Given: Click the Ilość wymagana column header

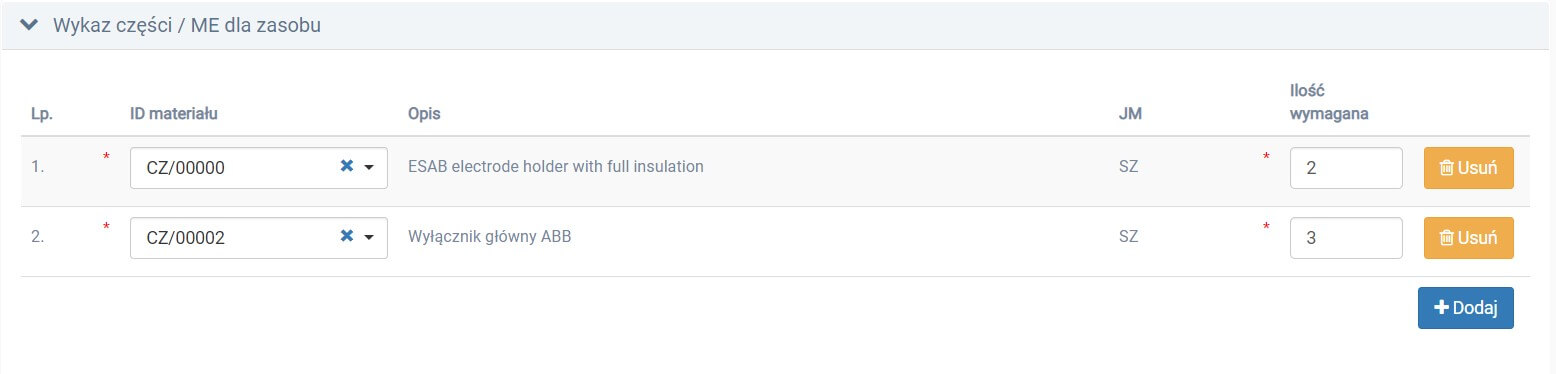Looking at the screenshot, I should 1329,101.
